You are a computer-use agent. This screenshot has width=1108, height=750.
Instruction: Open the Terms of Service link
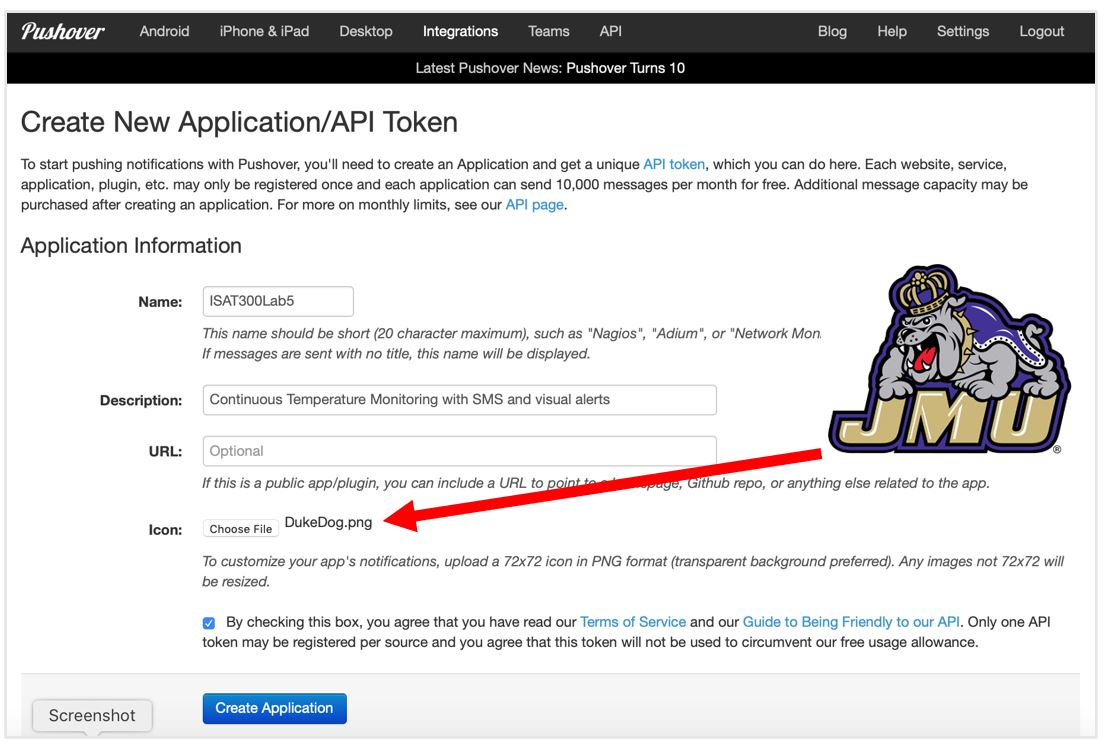[633, 622]
